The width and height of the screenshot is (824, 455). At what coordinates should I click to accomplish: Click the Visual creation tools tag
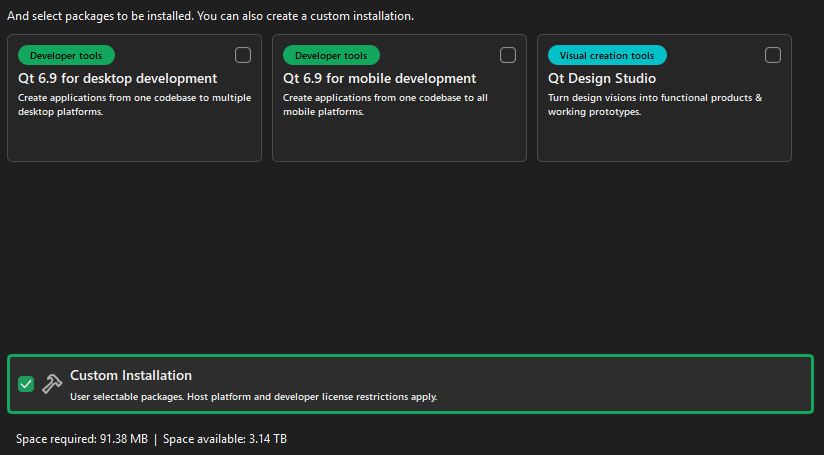607,55
